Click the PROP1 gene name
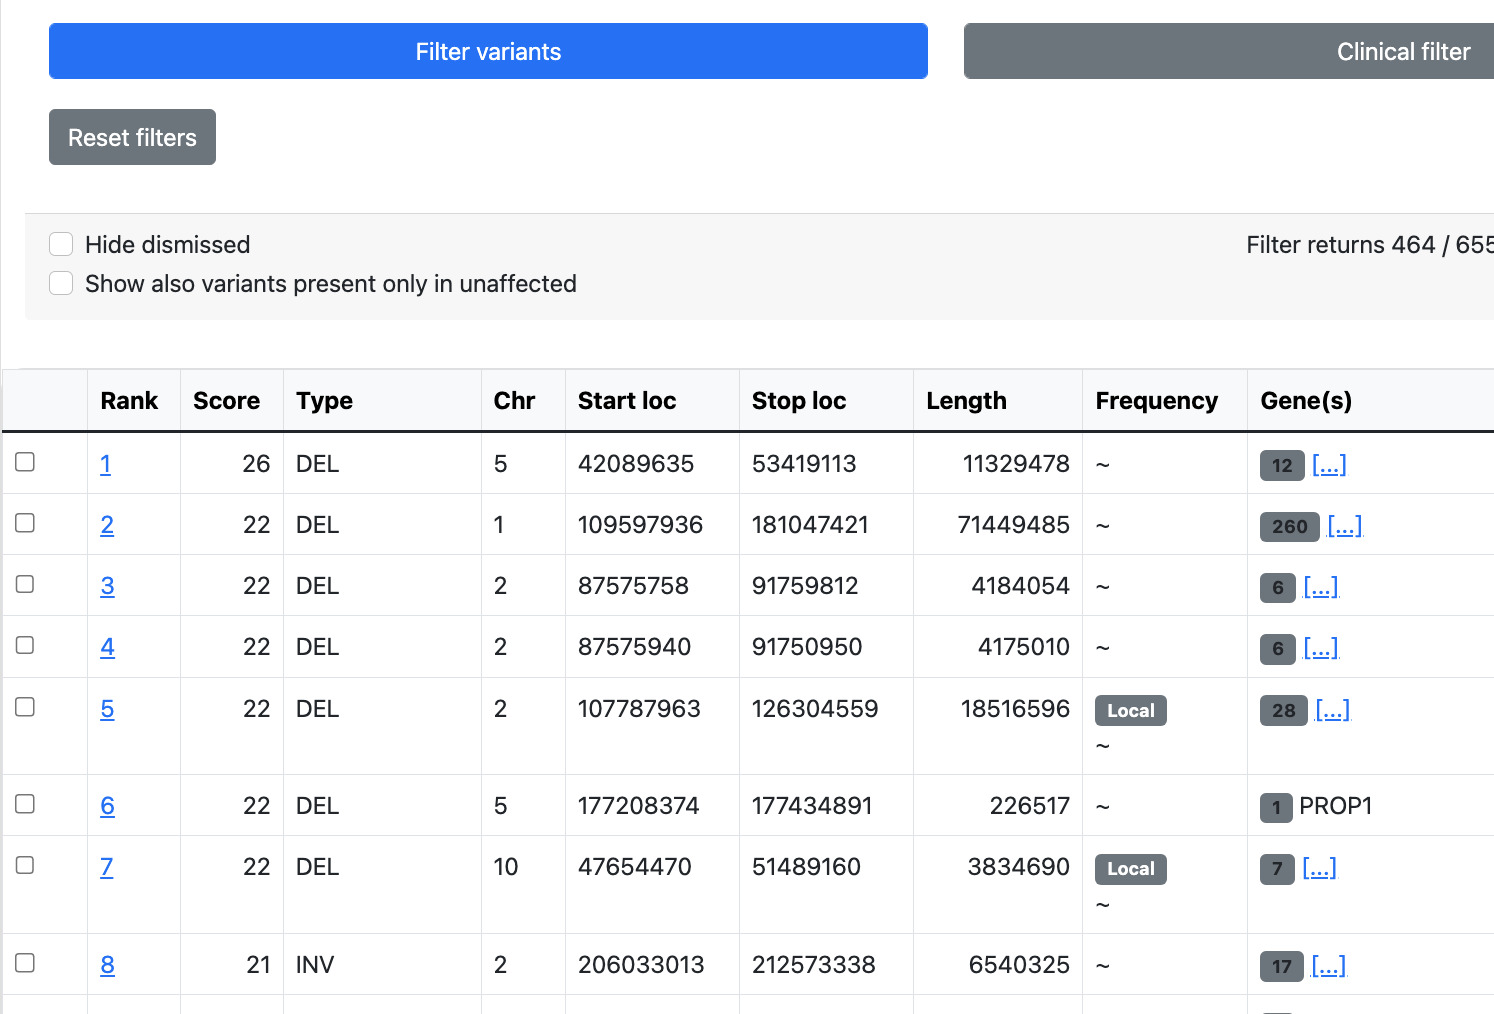The width and height of the screenshot is (1494, 1014). coord(1335,806)
